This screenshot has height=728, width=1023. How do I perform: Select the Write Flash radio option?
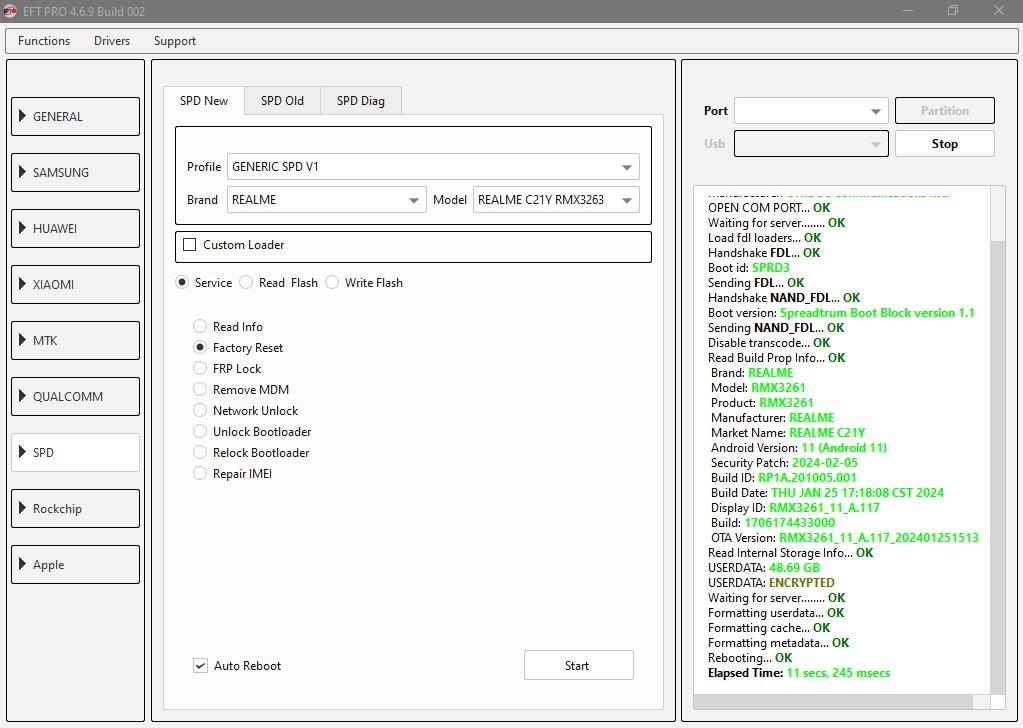333,283
